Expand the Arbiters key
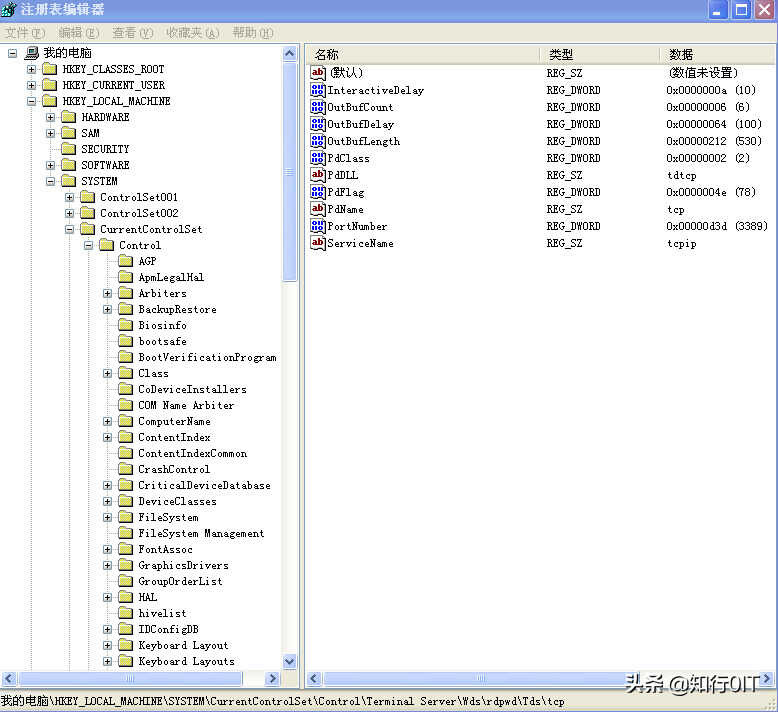Image resolution: width=778 pixels, height=712 pixels. click(x=107, y=293)
